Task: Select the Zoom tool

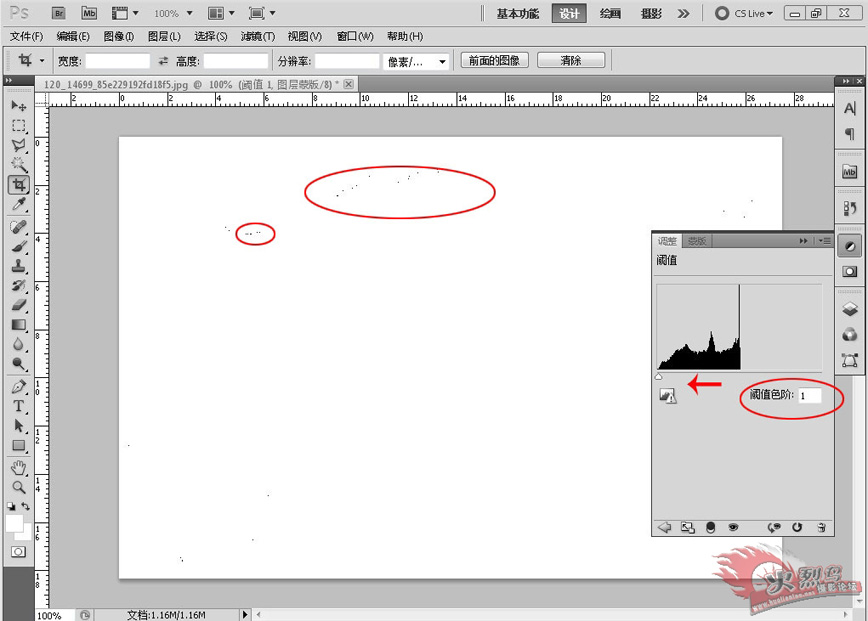Action: 18,487
